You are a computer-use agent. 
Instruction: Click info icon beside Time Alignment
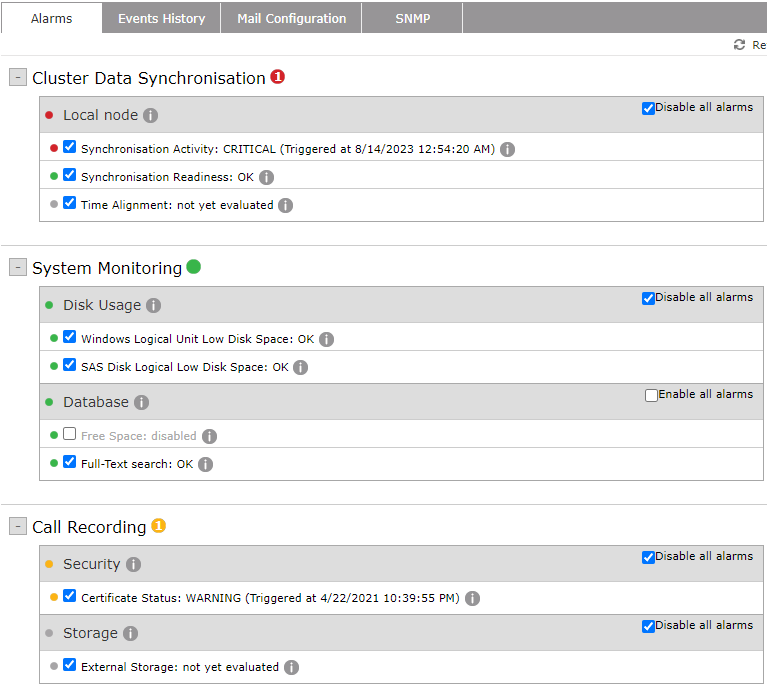point(285,205)
